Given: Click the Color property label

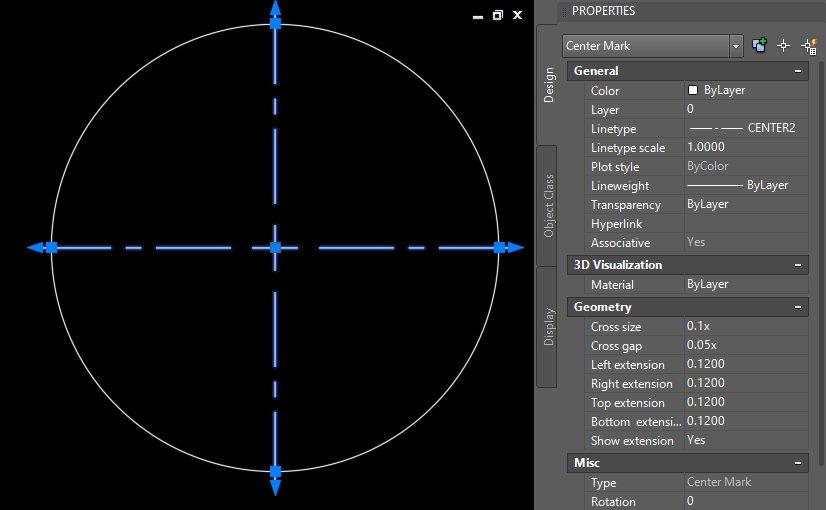Looking at the screenshot, I should tap(605, 91).
